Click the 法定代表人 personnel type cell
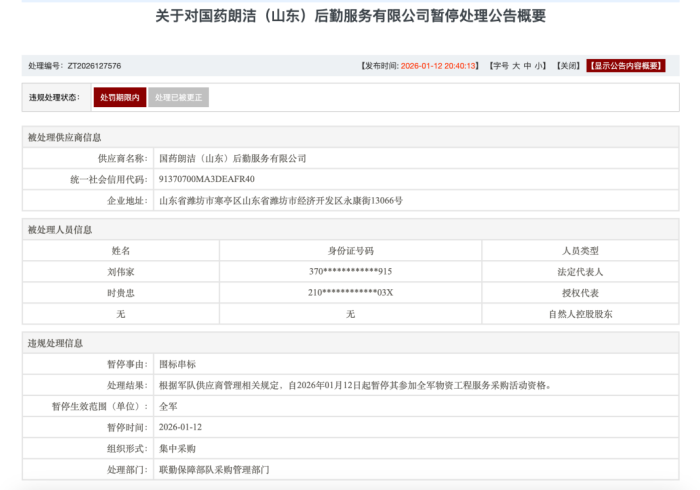The image size is (700, 490). 581,272
